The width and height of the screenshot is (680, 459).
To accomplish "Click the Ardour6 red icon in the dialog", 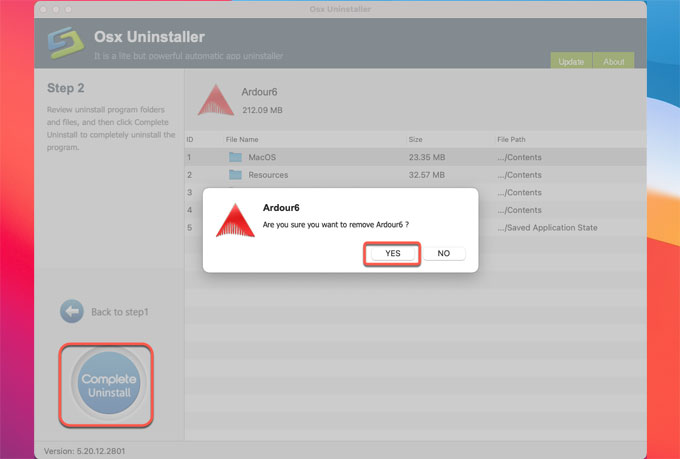I will (235, 220).
